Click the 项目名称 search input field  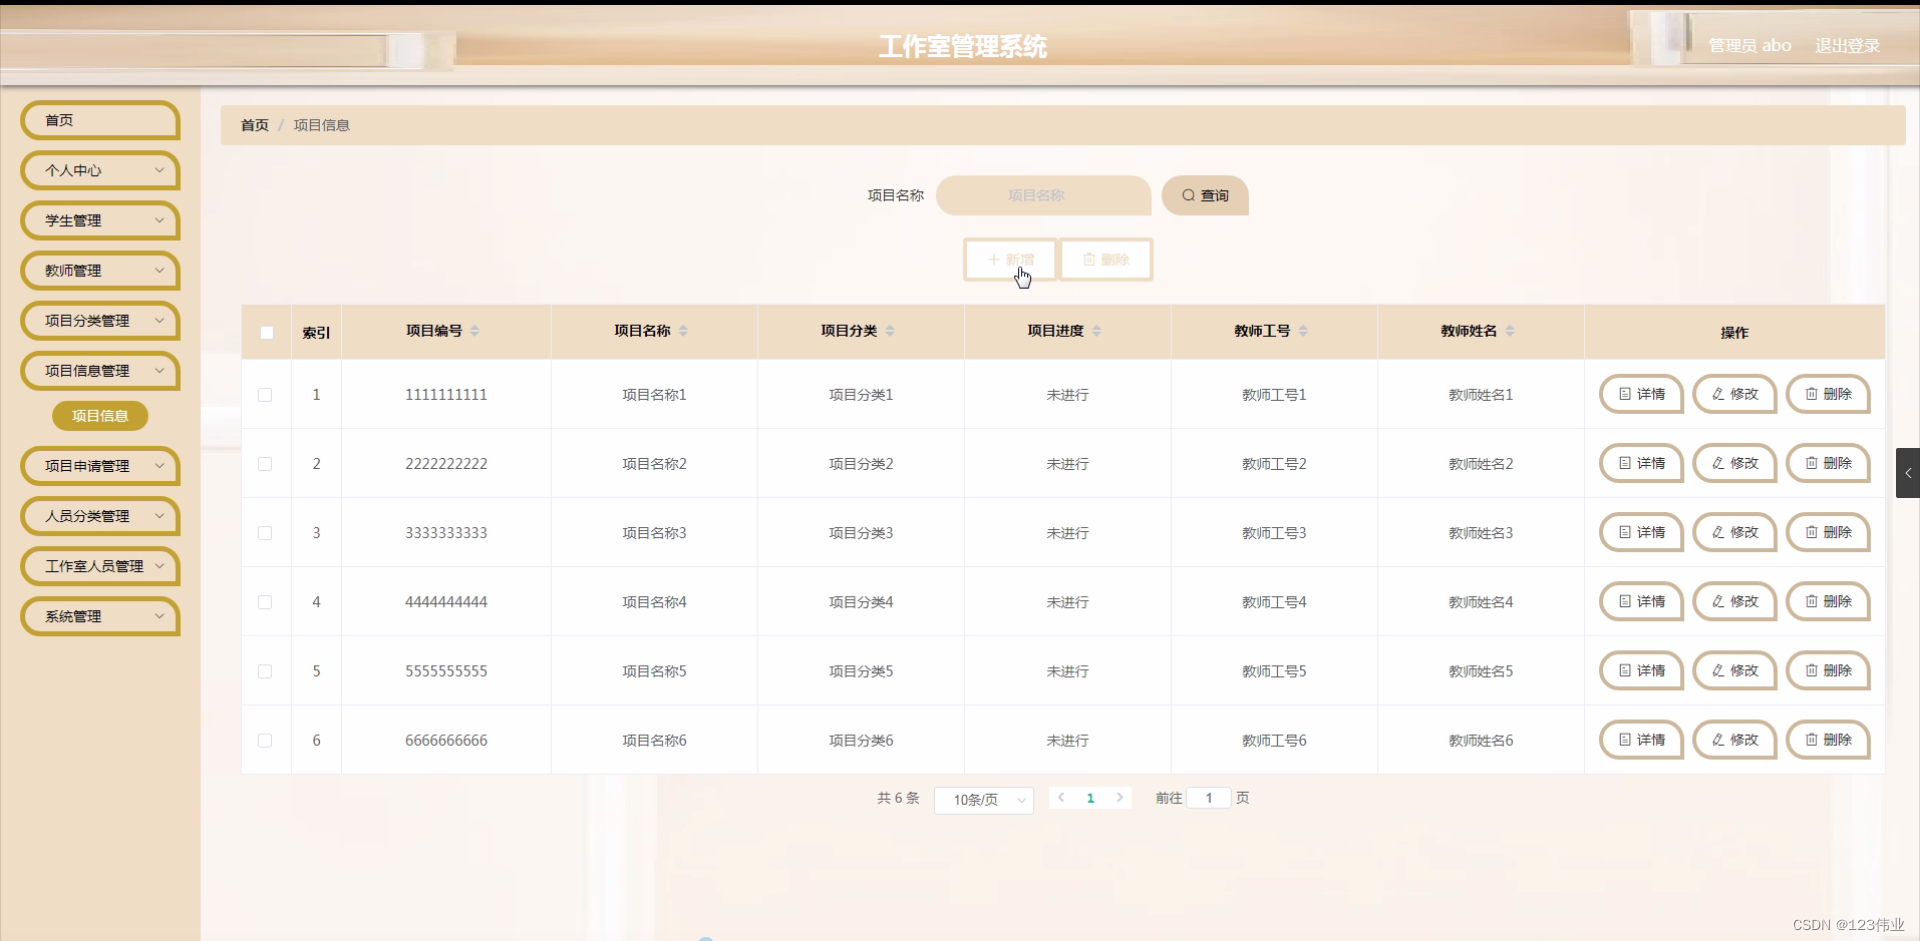coord(1042,195)
